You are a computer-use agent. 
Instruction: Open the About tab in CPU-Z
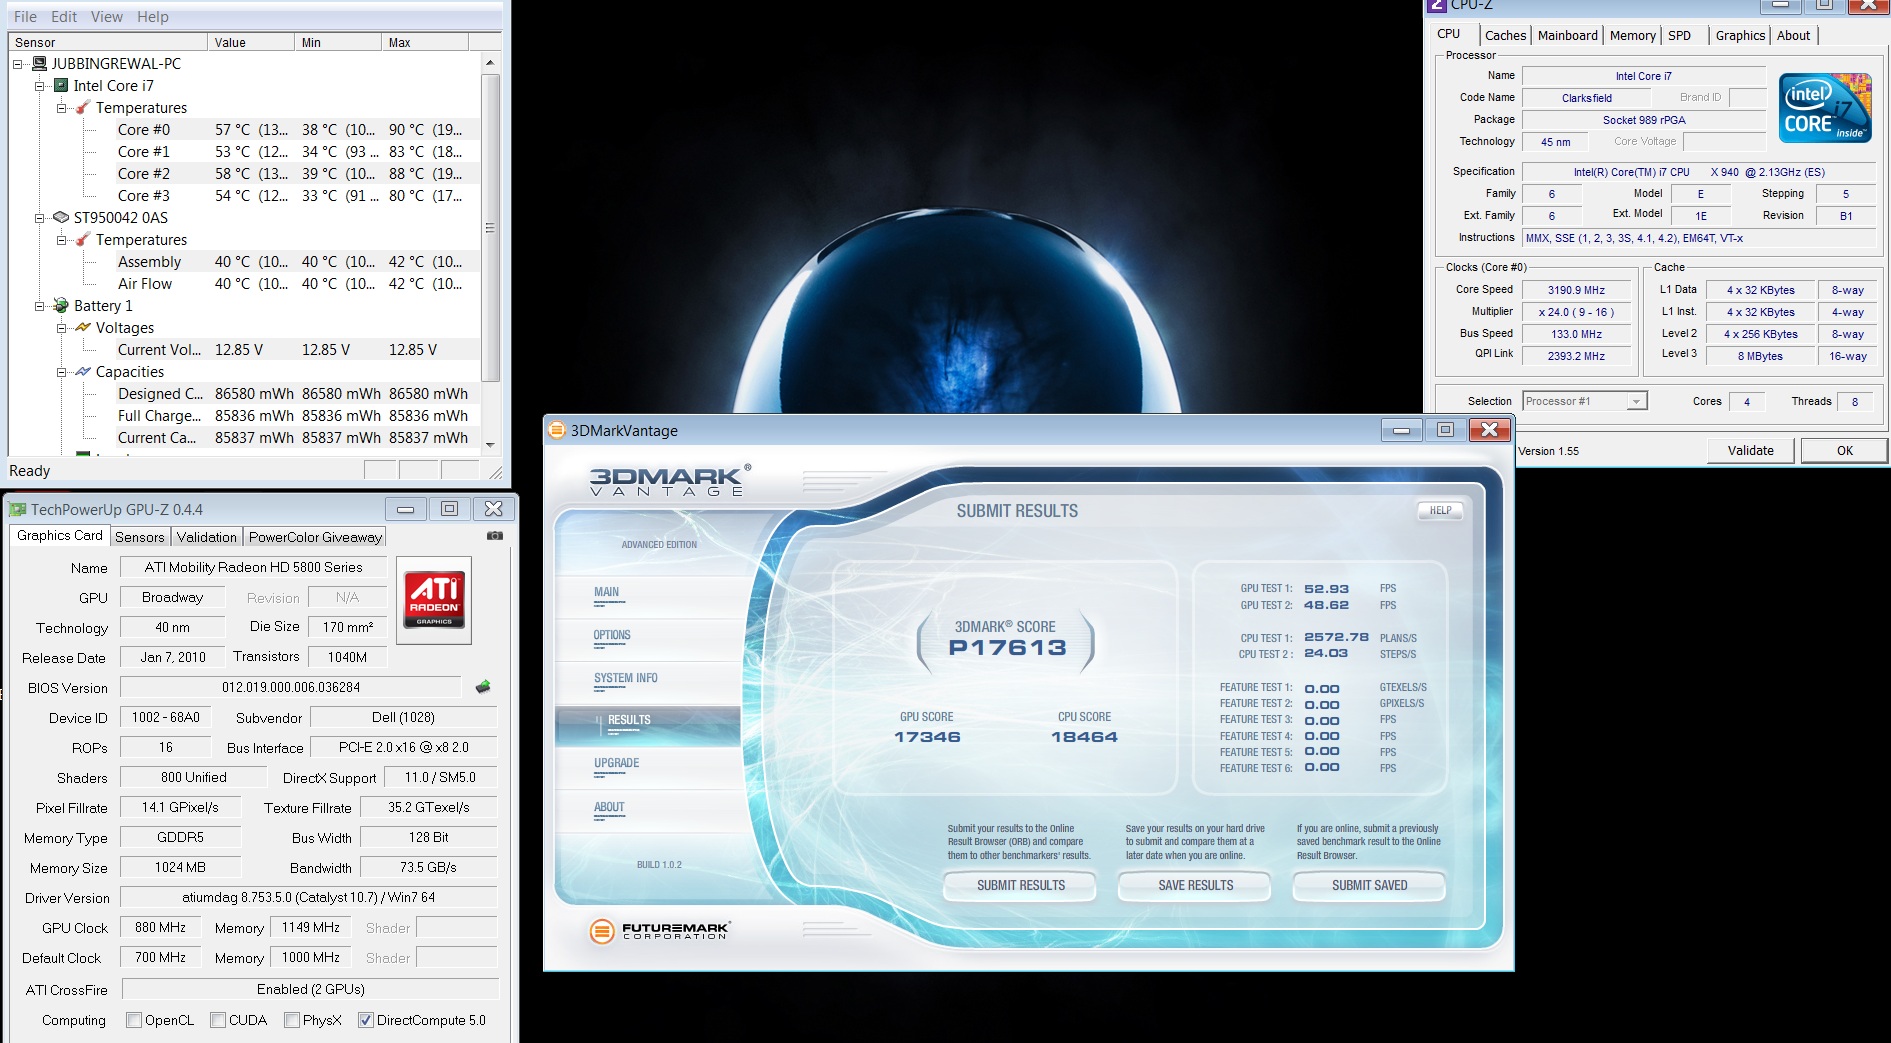click(x=1794, y=35)
